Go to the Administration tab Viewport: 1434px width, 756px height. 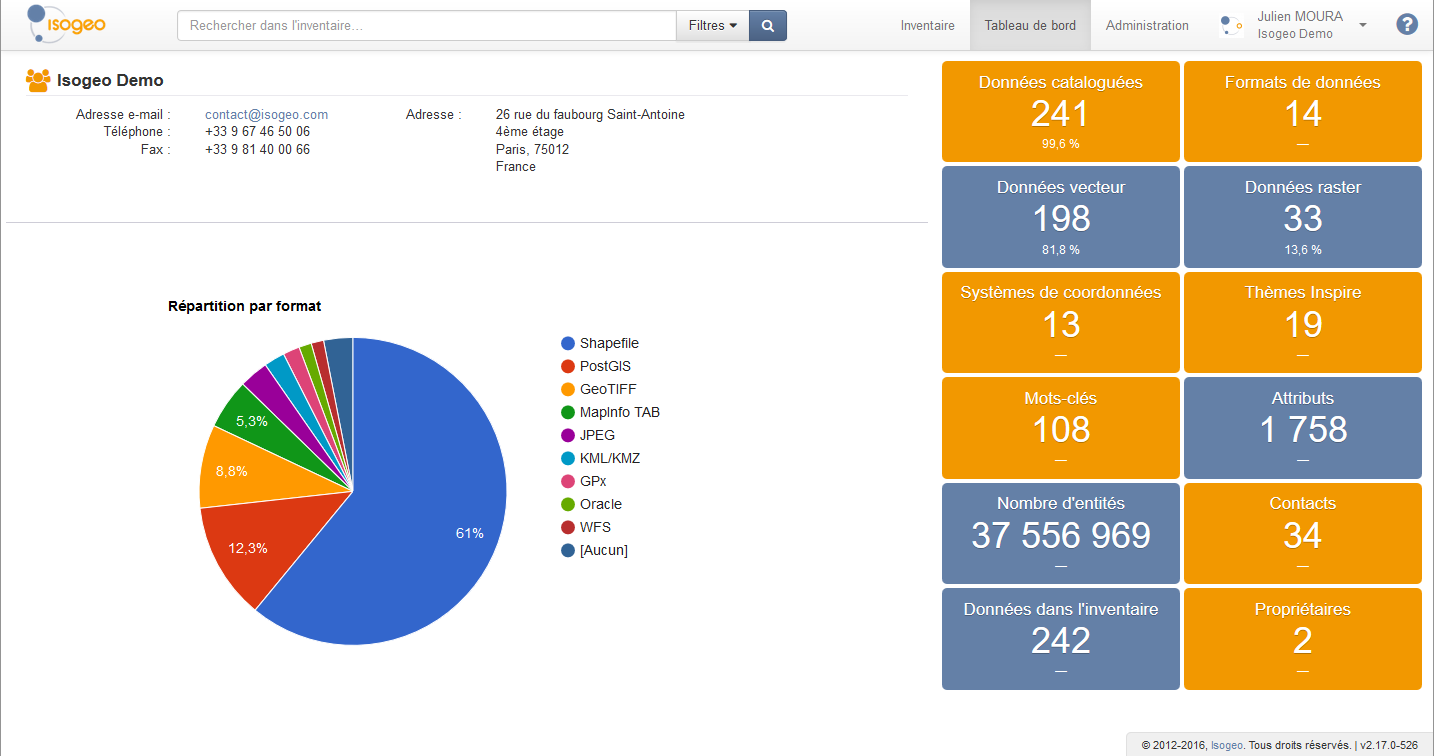click(1147, 26)
